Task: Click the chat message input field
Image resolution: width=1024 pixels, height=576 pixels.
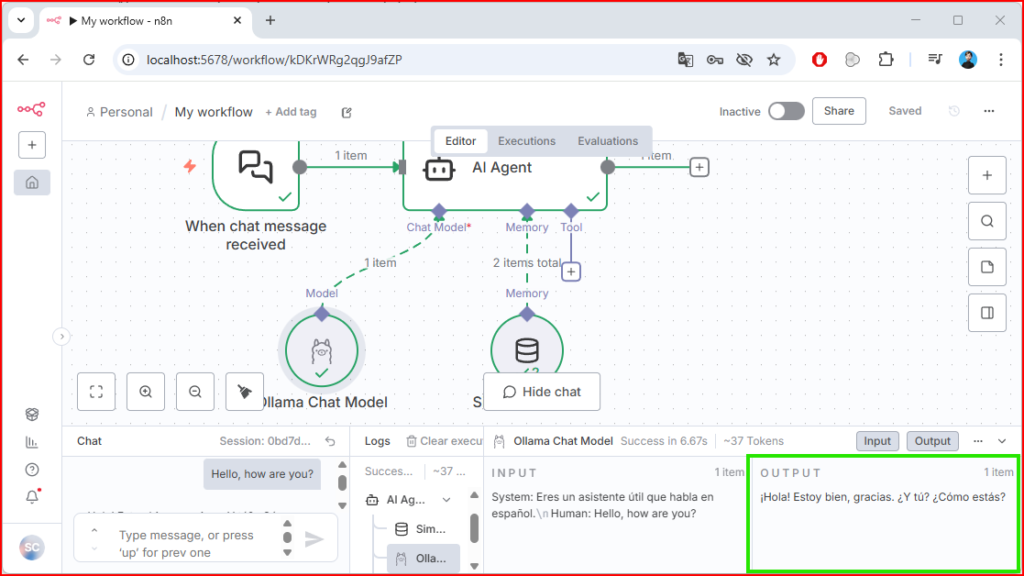Action: 190,541
